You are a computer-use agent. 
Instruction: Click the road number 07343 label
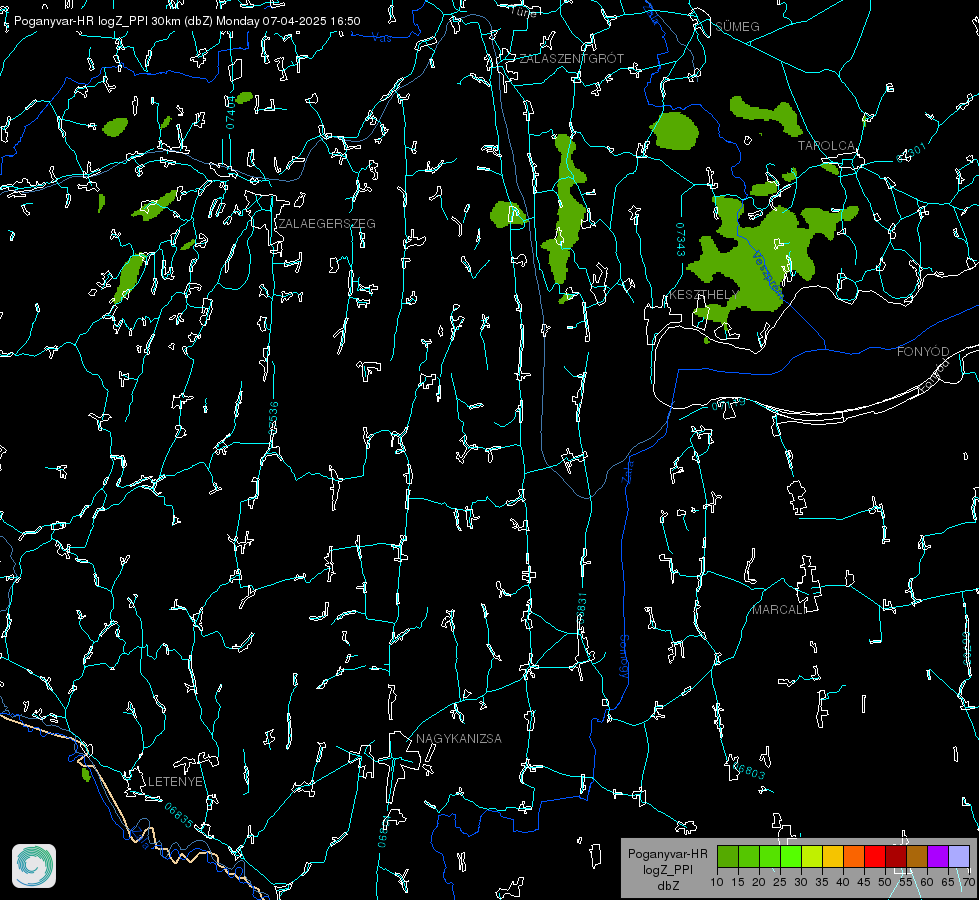click(x=681, y=239)
